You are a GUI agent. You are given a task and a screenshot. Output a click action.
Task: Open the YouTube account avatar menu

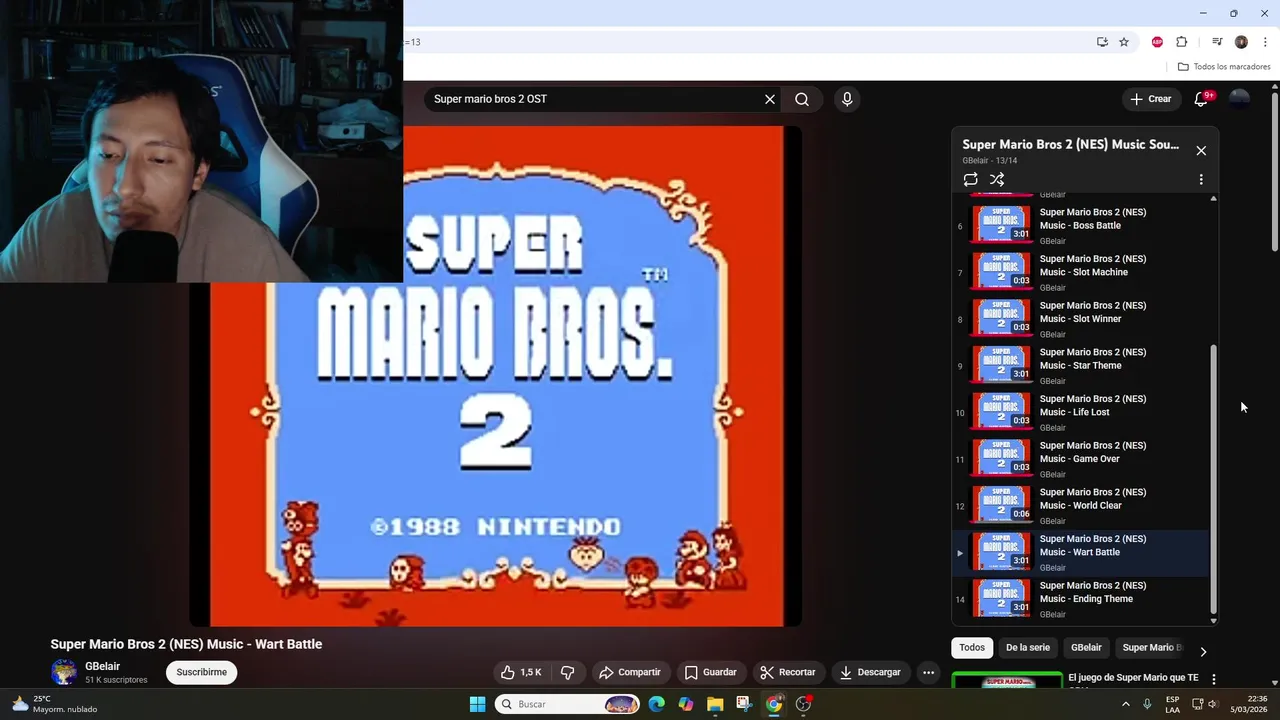pos(1239,99)
